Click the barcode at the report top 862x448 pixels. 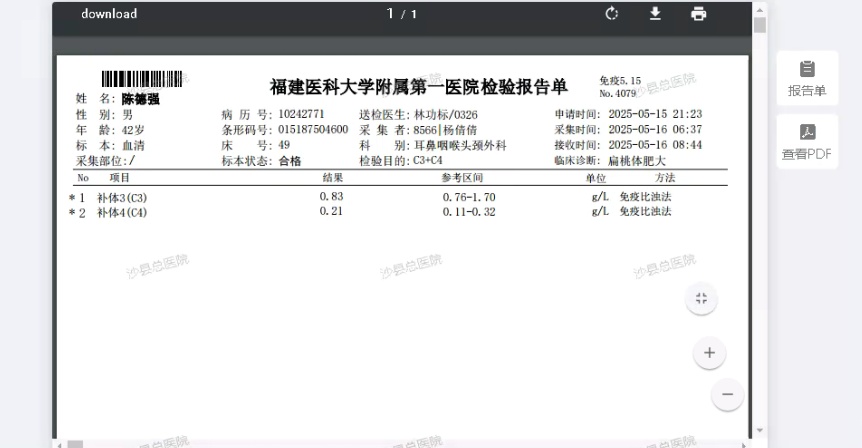point(142,79)
